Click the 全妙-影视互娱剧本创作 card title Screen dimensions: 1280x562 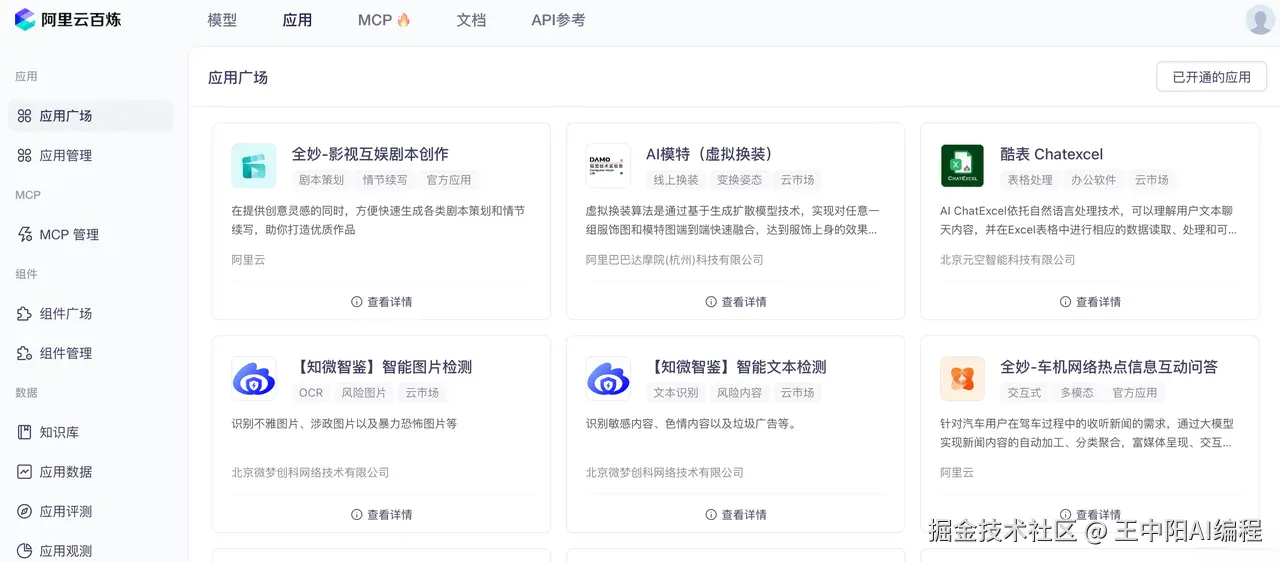coord(370,154)
